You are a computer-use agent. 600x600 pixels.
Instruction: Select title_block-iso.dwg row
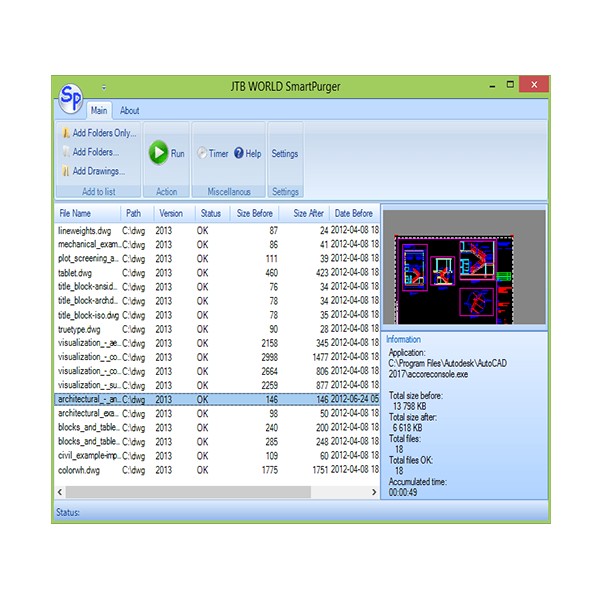(217, 315)
